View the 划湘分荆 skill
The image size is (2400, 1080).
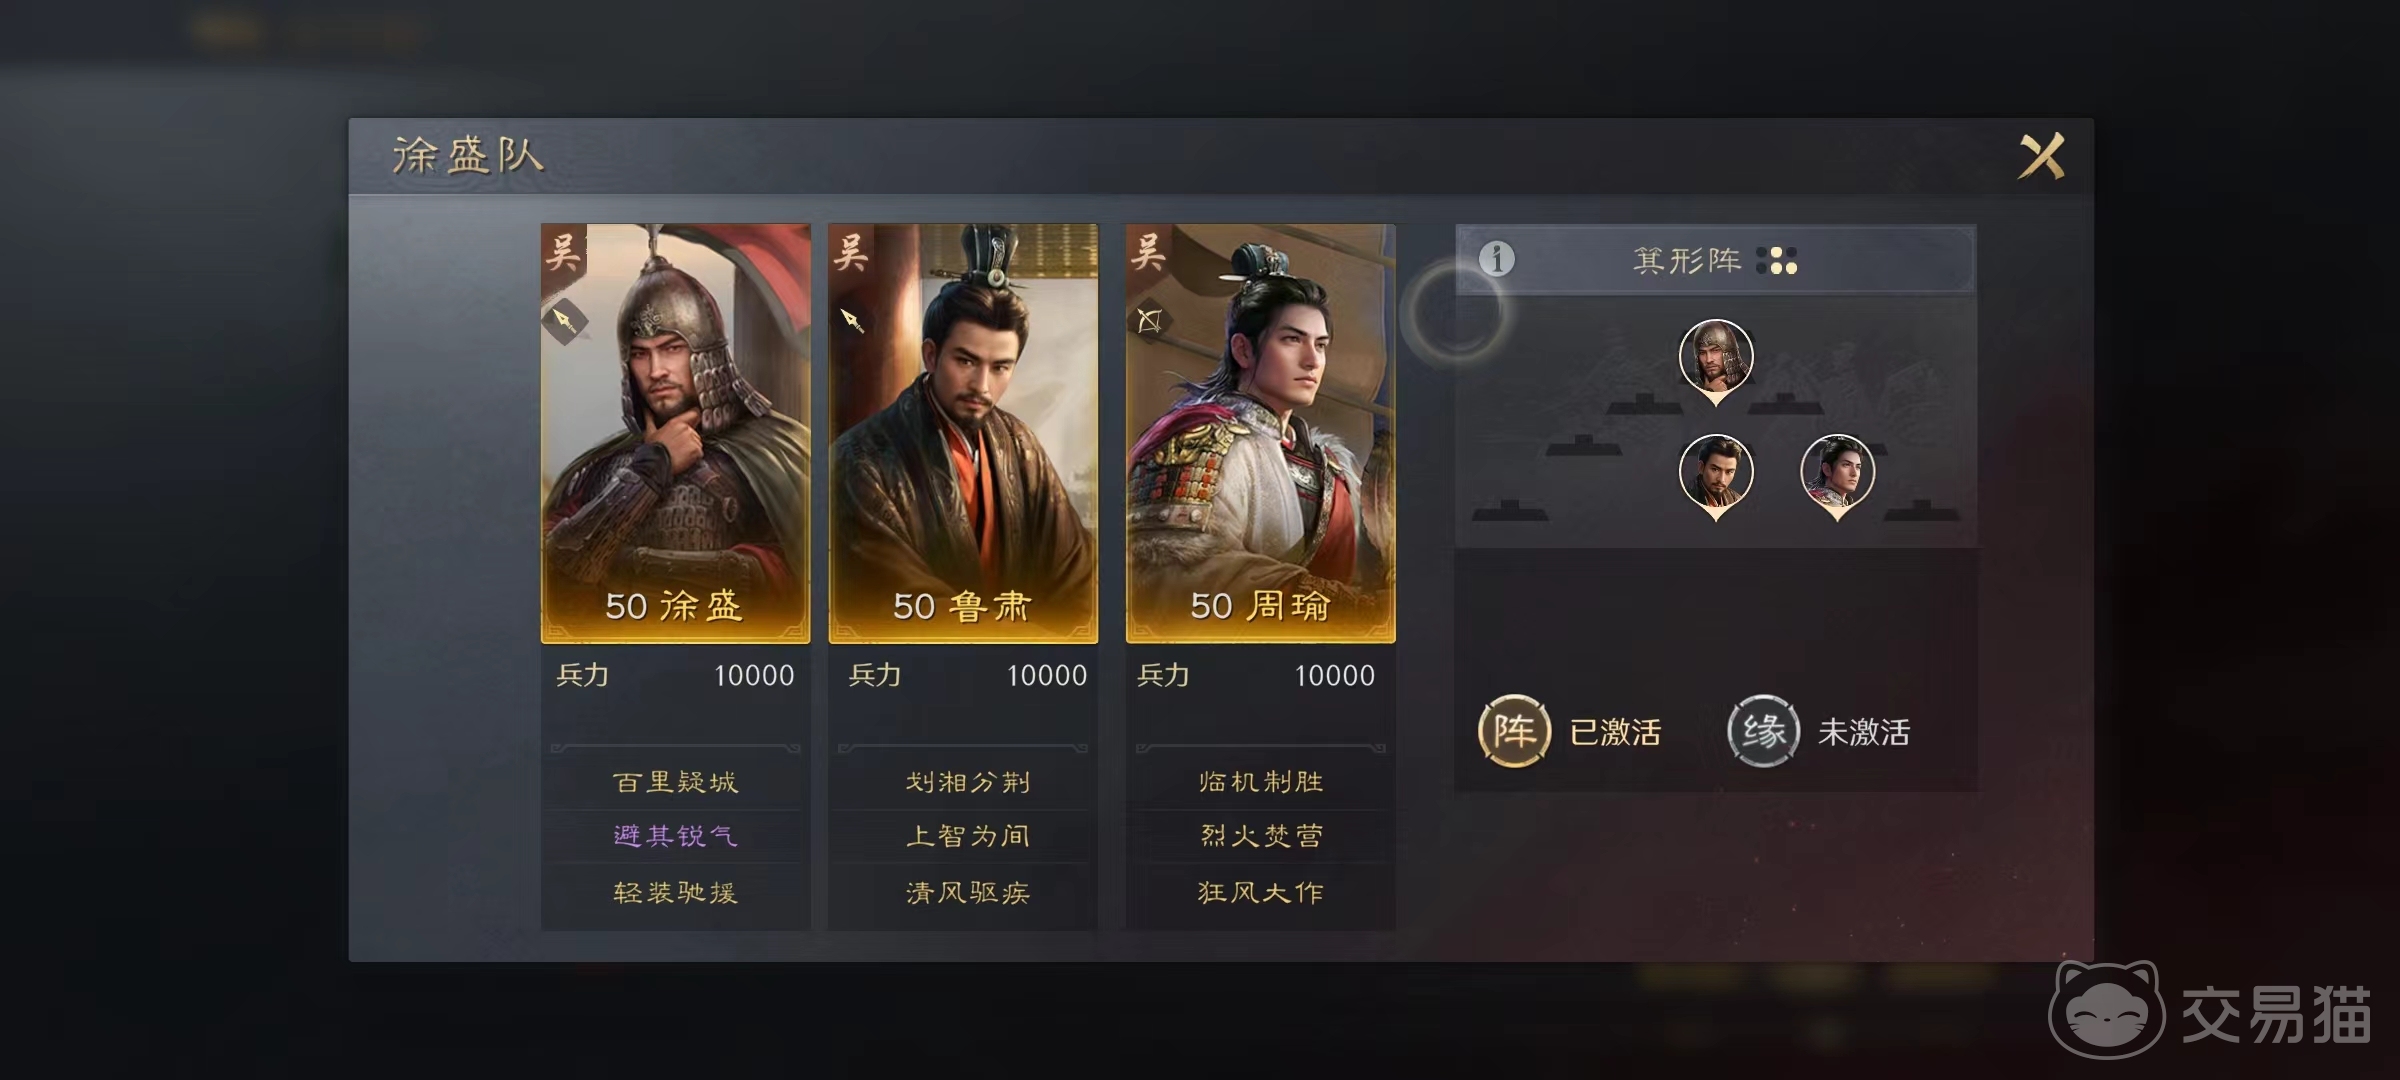(968, 782)
